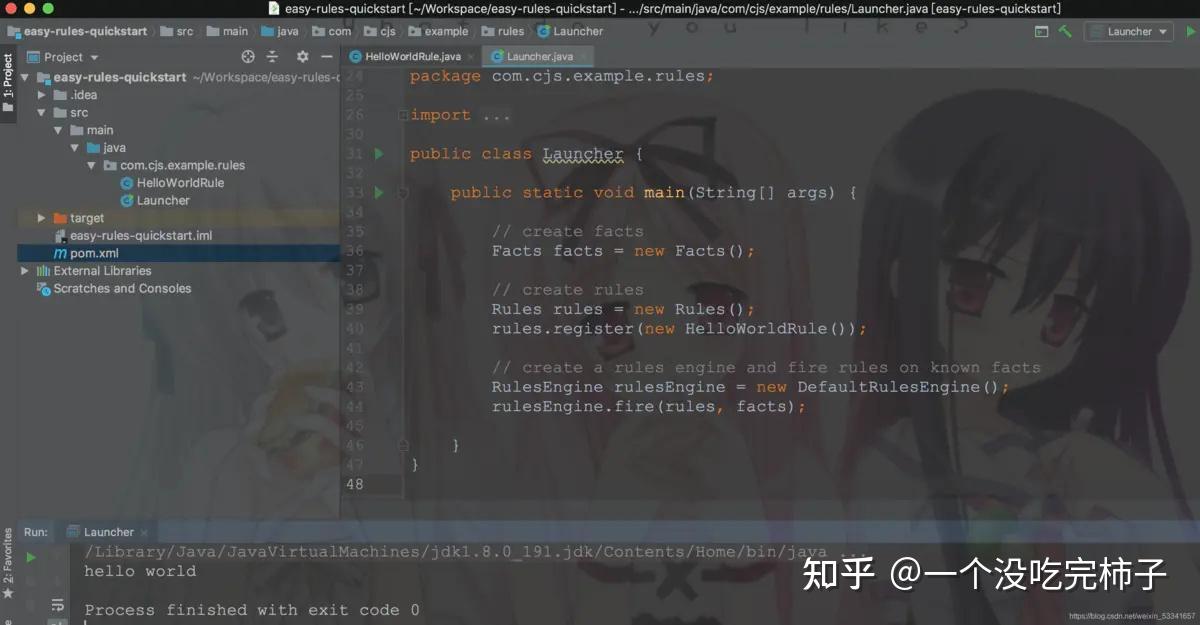Click the Rerun Launcher green arrow
Viewport: 1200px width, 625px height.
pyautogui.click(x=31, y=557)
